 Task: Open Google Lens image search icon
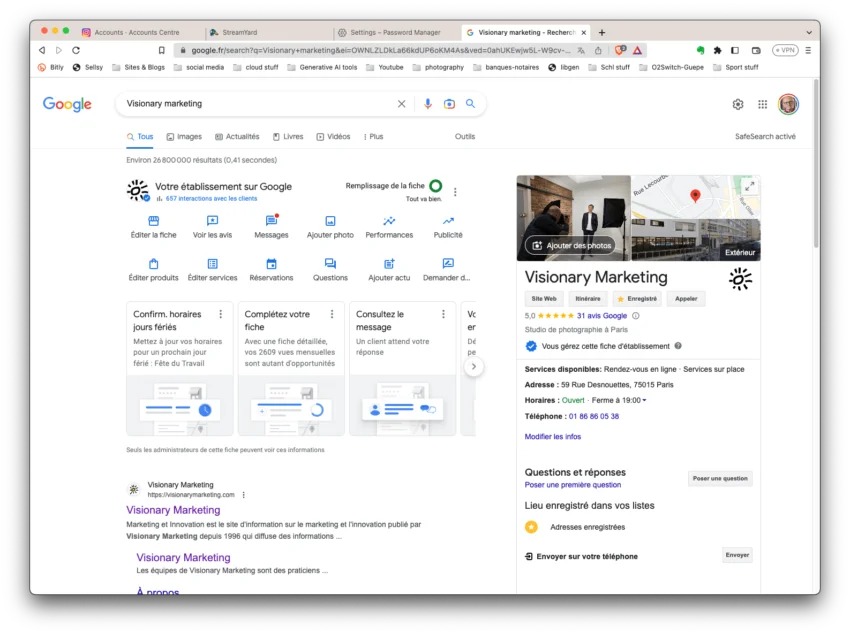click(x=449, y=104)
